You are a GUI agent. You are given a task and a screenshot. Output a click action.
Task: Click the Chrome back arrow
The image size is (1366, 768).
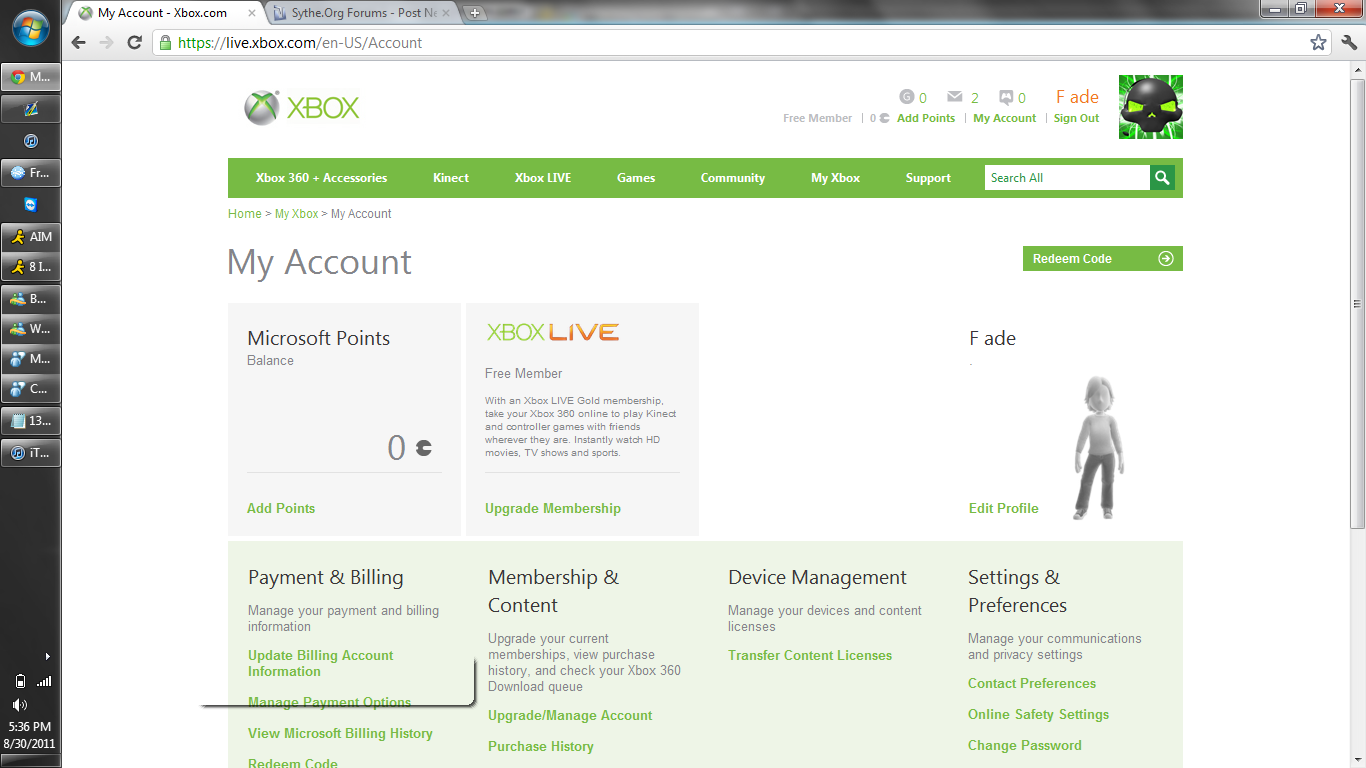pyautogui.click(x=79, y=43)
